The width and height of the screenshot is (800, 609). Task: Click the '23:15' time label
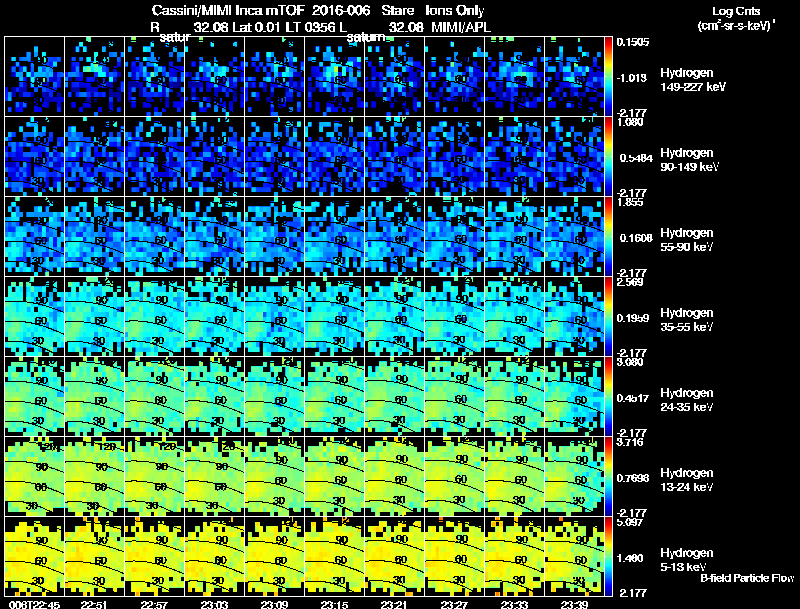(334, 605)
